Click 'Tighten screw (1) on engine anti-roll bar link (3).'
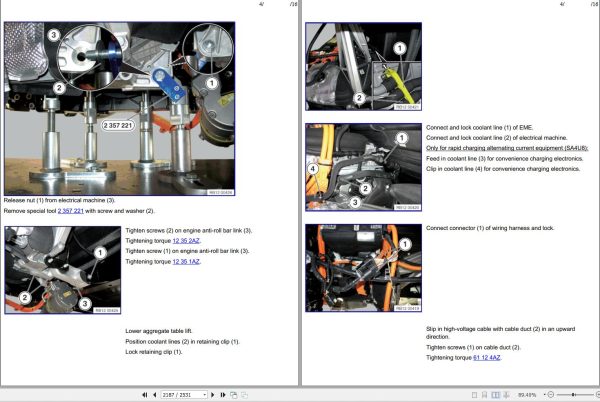Viewport: 600px width, 402px height. 188,251
